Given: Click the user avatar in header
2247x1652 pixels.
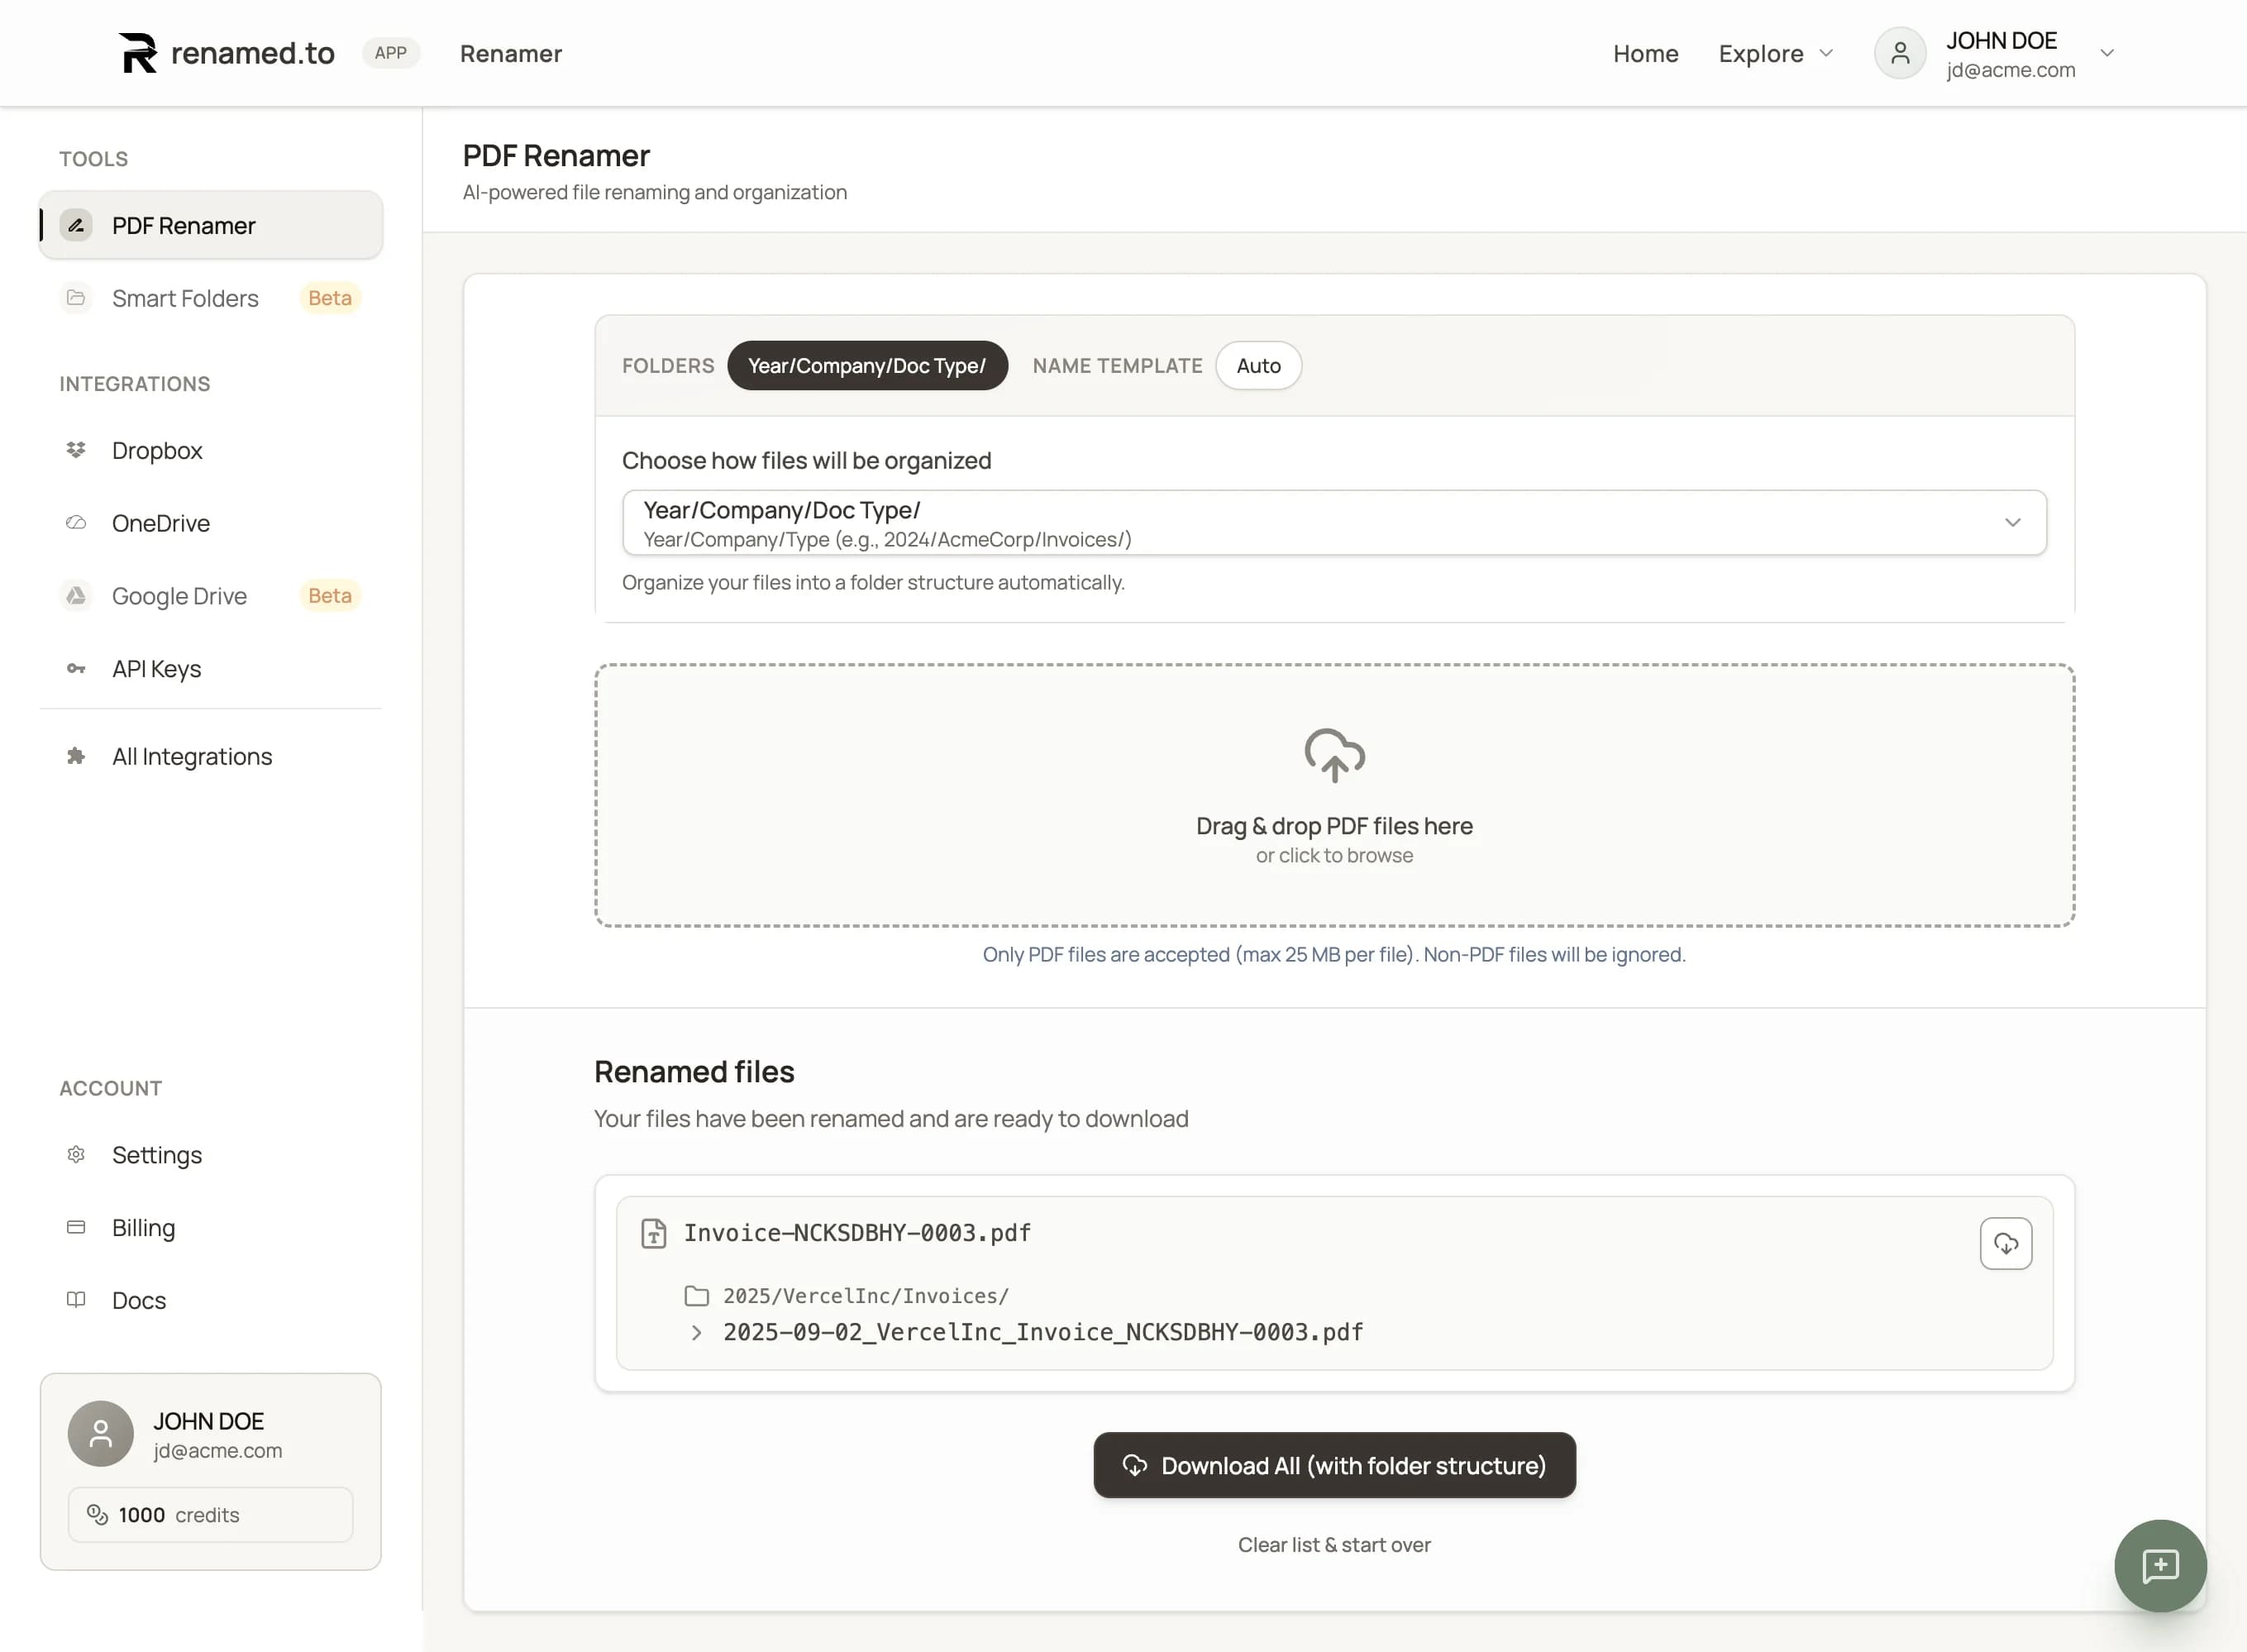Looking at the screenshot, I should pos(1899,53).
